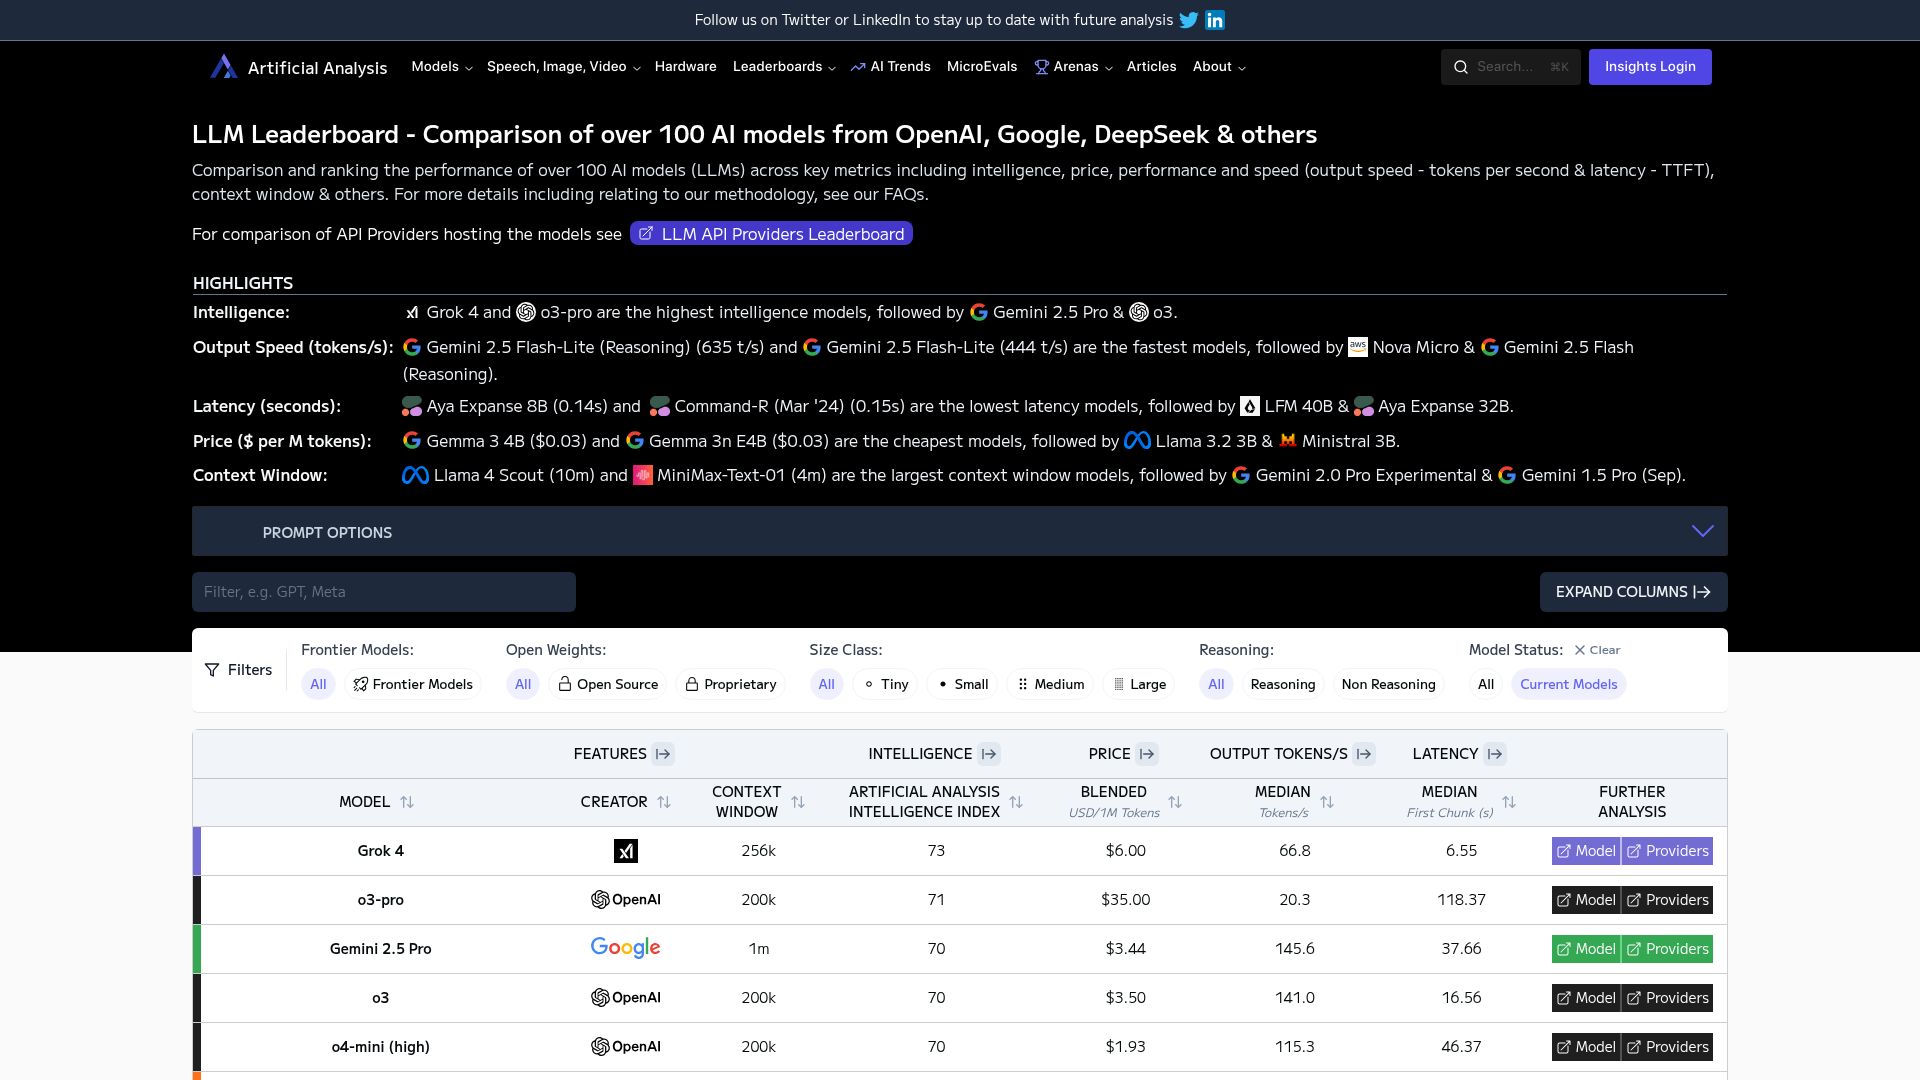Select Open Source filter chip

(607, 684)
